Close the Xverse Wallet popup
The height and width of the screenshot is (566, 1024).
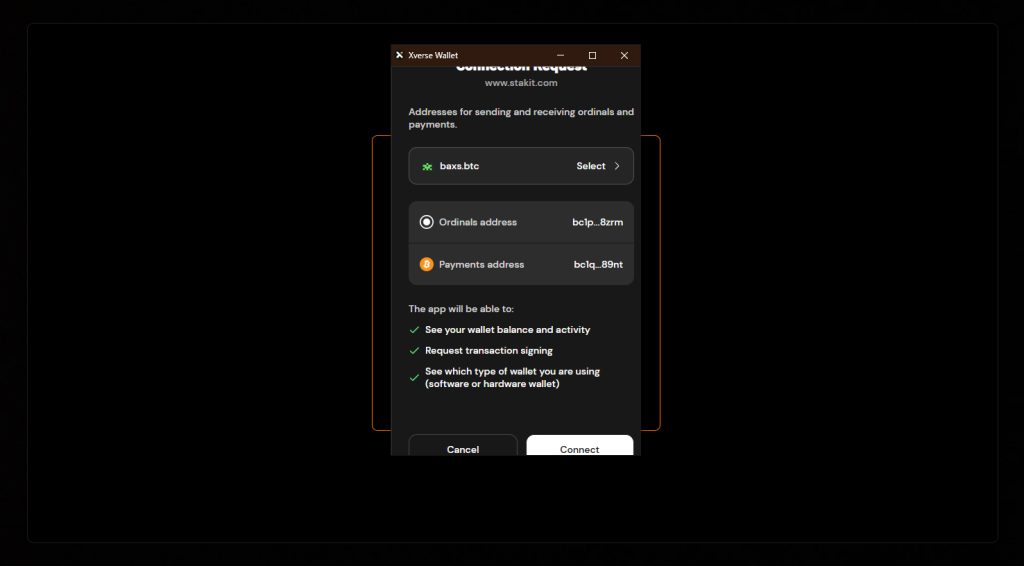624,55
